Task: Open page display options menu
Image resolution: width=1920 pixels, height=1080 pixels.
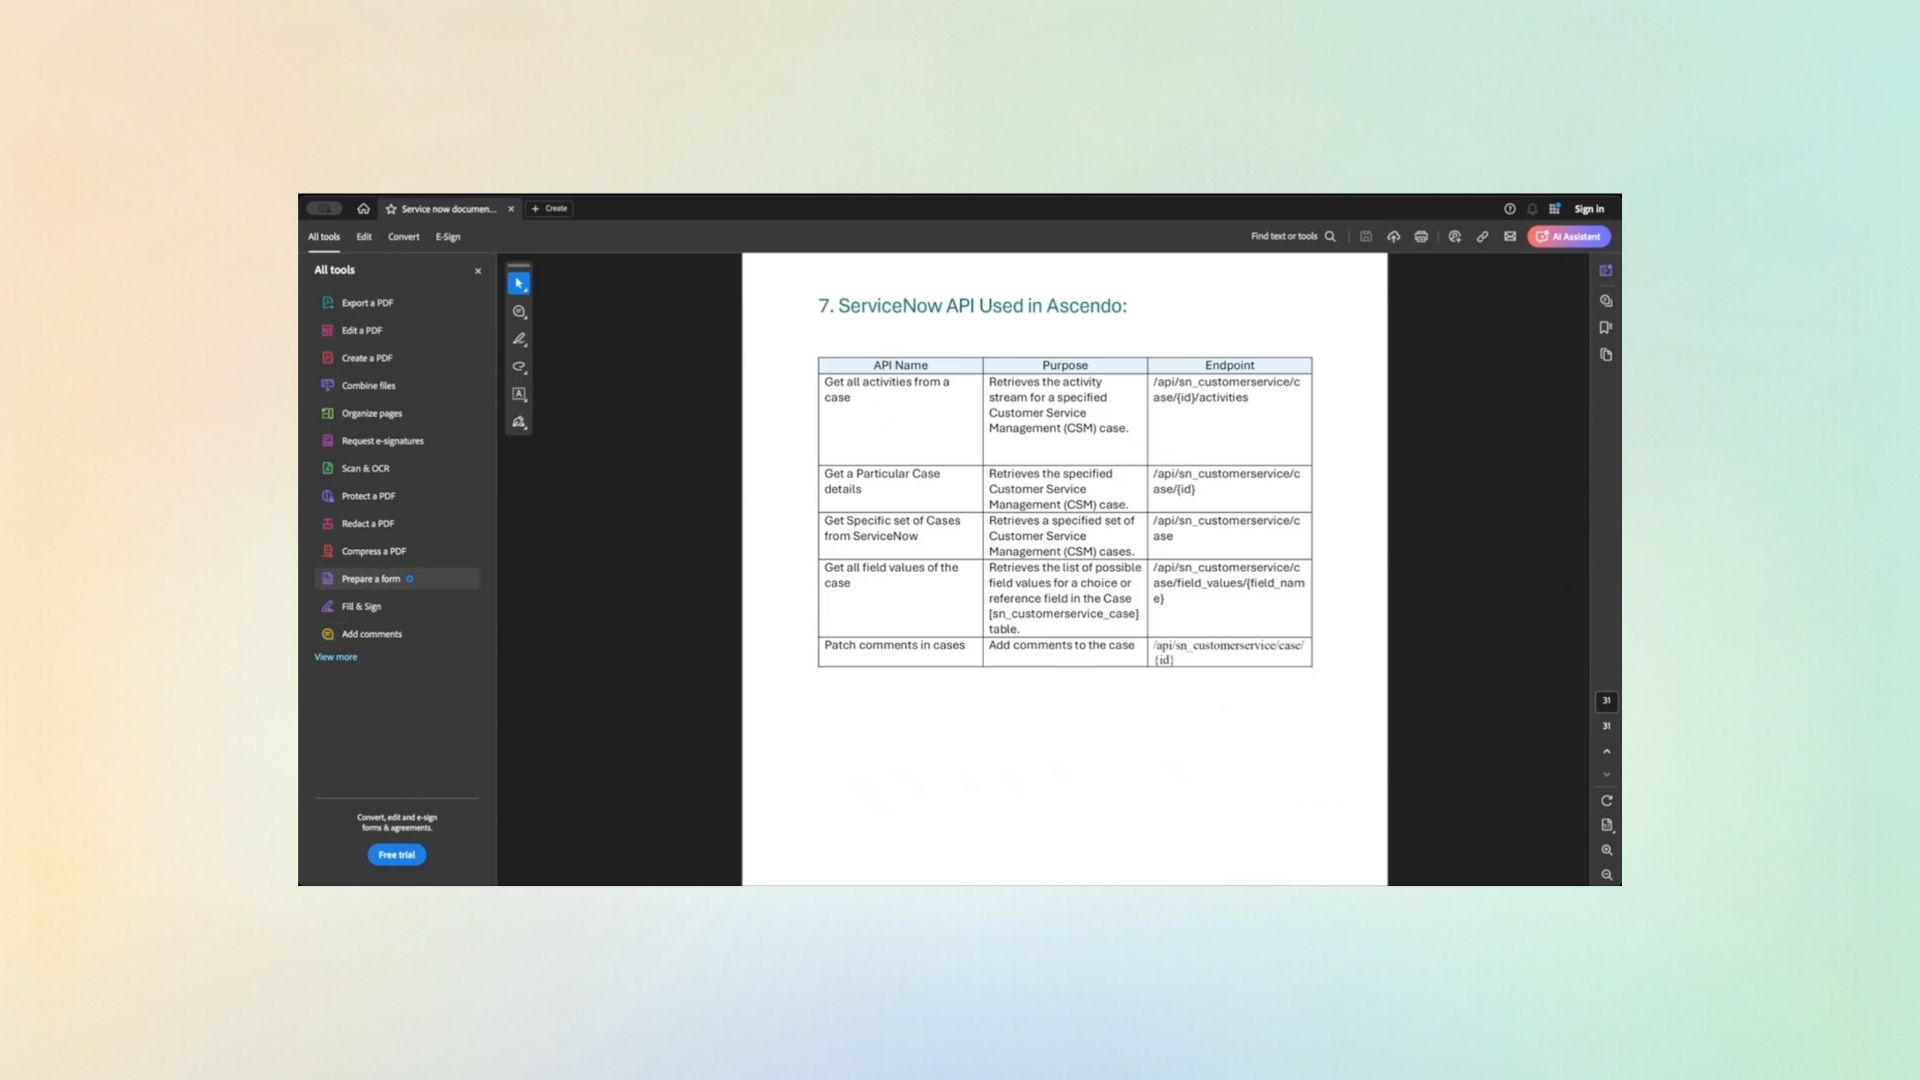Action: [x=1607, y=825]
